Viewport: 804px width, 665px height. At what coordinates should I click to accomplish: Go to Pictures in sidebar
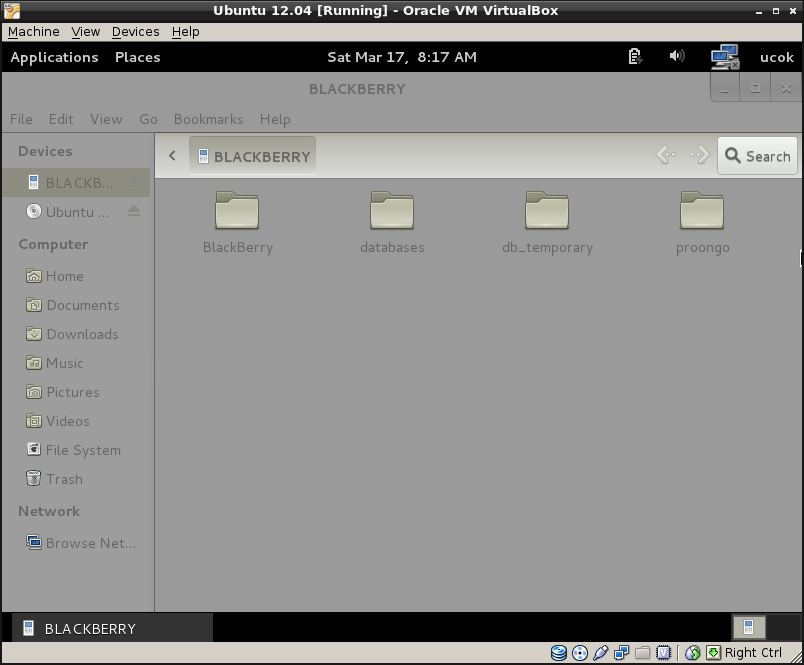coord(76,392)
